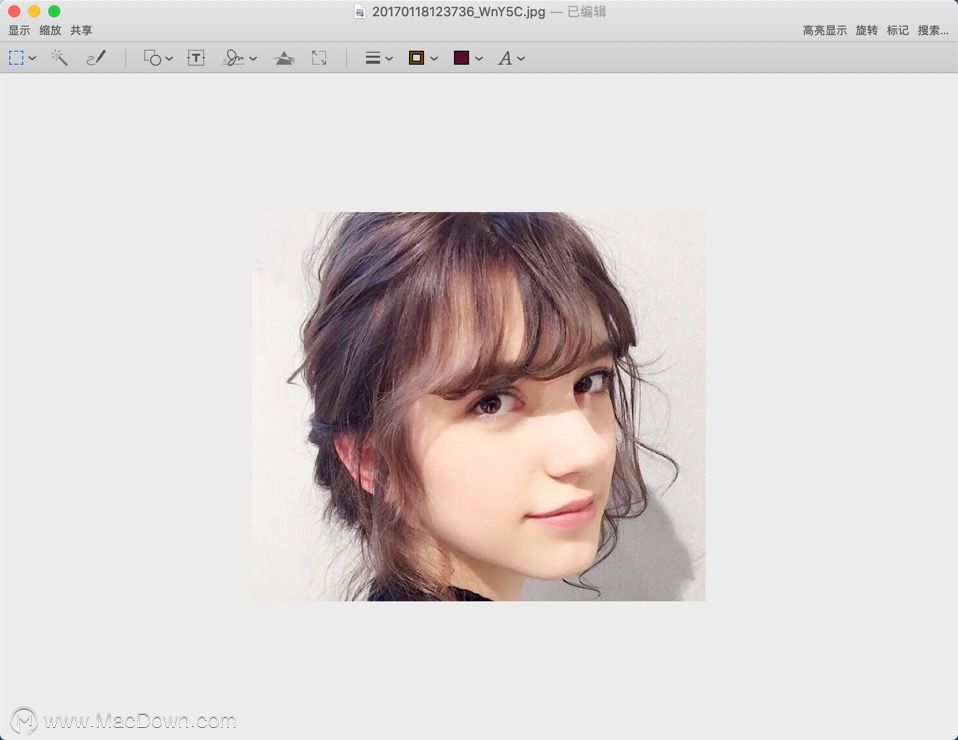Click the file name 20170118123736_WnY5C.jpg
This screenshot has height=740, width=958.
(x=459, y=12)
